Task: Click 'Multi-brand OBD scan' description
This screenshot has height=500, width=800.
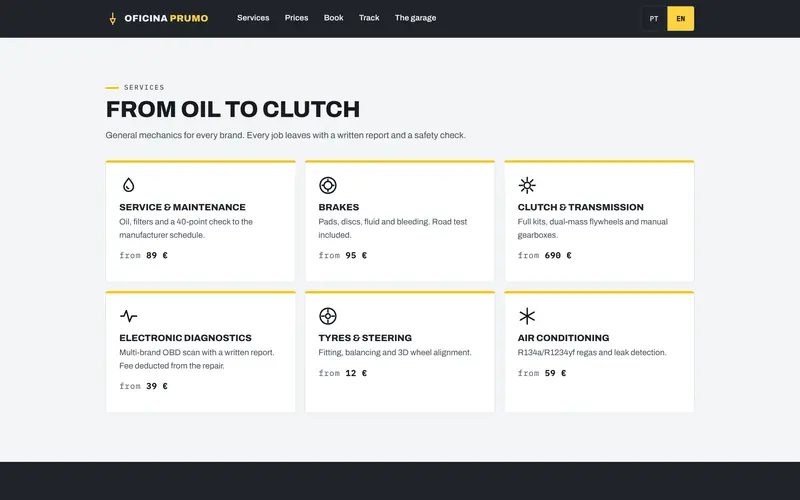Action: [x=197, y=359]
